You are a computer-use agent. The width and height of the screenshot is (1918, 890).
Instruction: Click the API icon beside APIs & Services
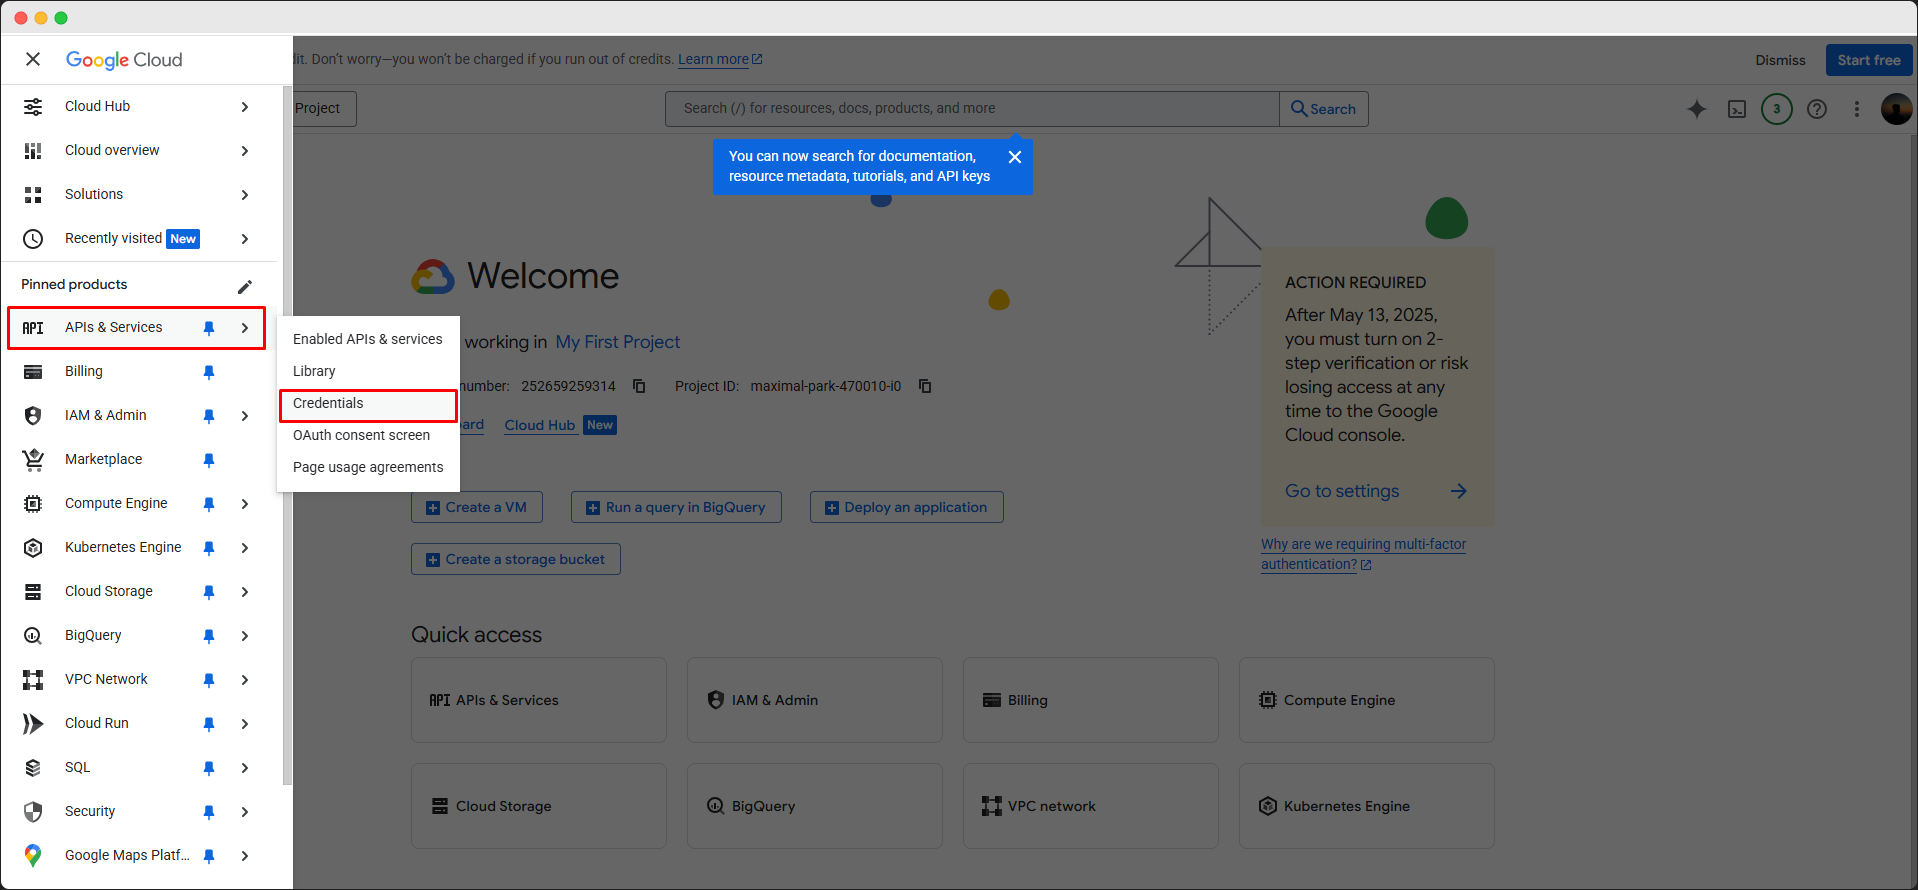(x=33, y=328)
